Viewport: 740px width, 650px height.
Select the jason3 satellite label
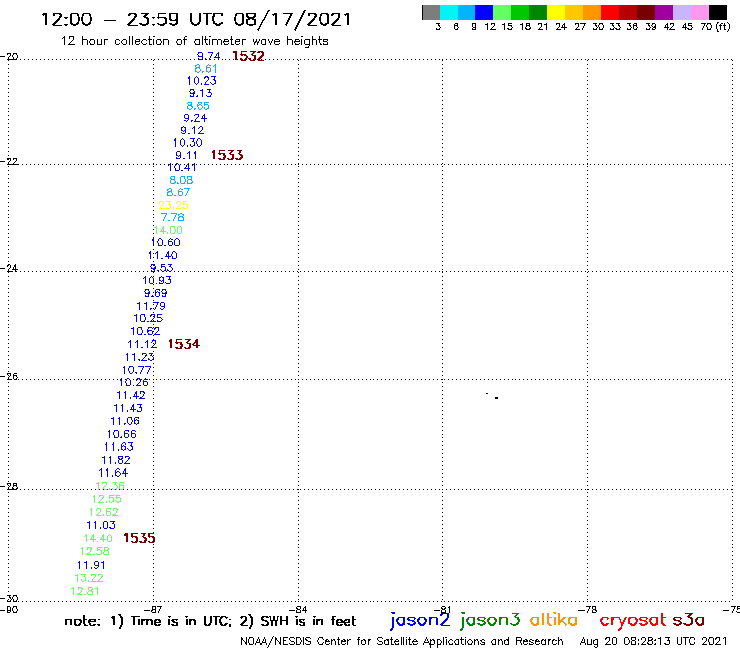490,620
